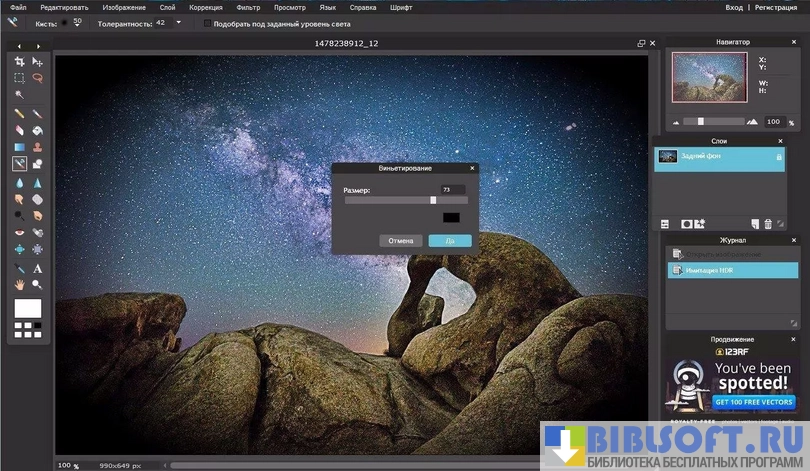Delete layer using trash icon
Image resolution: width=810 pixels, height=471 pixels.
point(768,224)
